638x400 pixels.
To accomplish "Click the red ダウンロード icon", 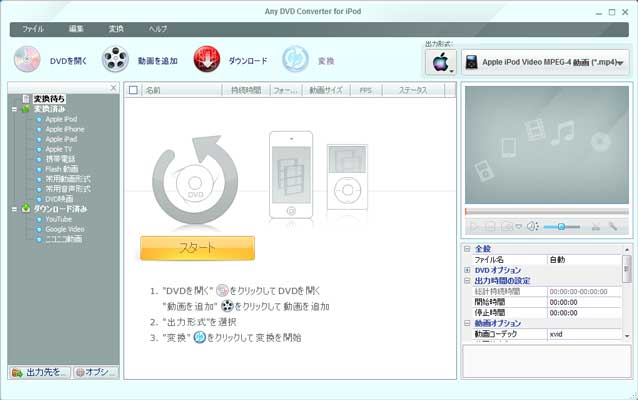I will click(x=207, y=59).
